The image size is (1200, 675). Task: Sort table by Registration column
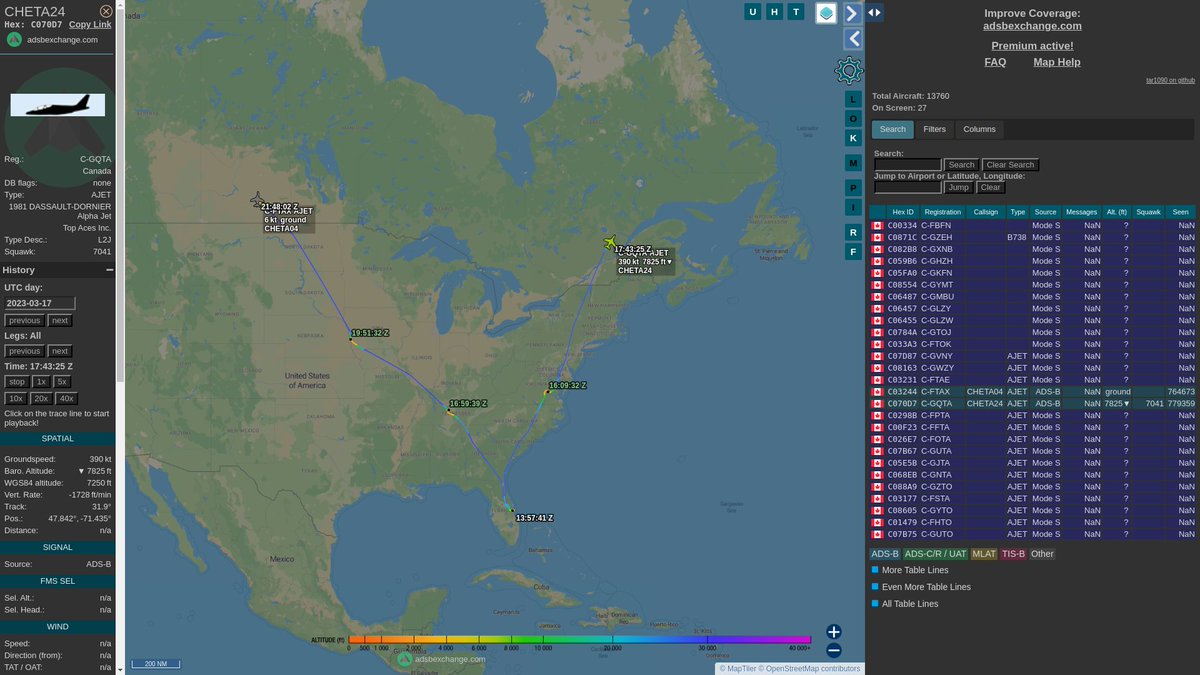tap(942, 212)
